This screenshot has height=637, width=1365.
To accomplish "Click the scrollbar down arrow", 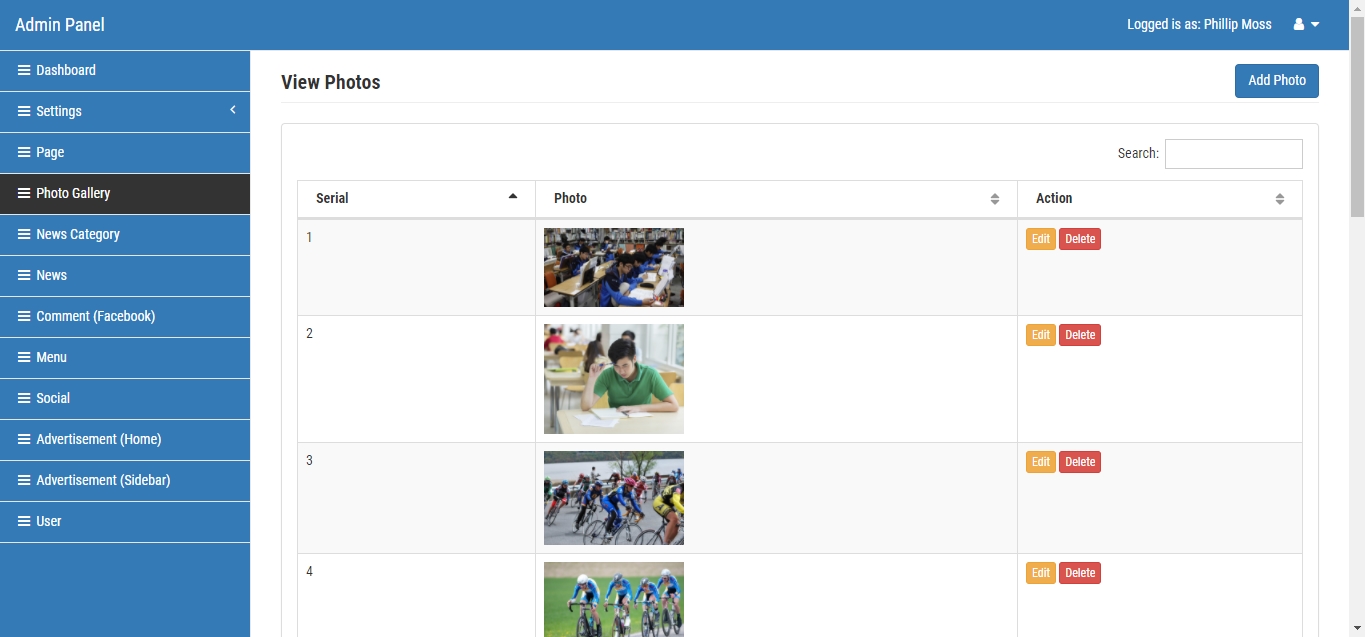I will [1357, 629].
